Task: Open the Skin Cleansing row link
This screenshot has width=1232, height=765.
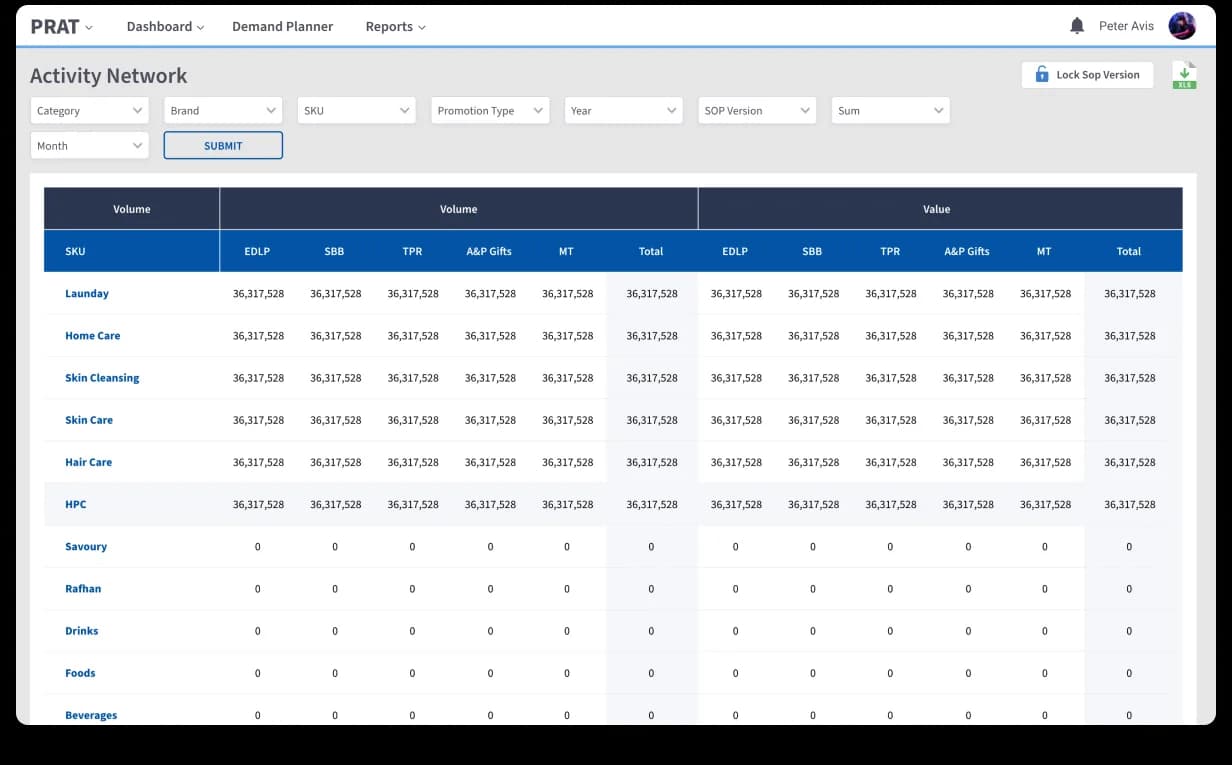Action: (102, 378)
